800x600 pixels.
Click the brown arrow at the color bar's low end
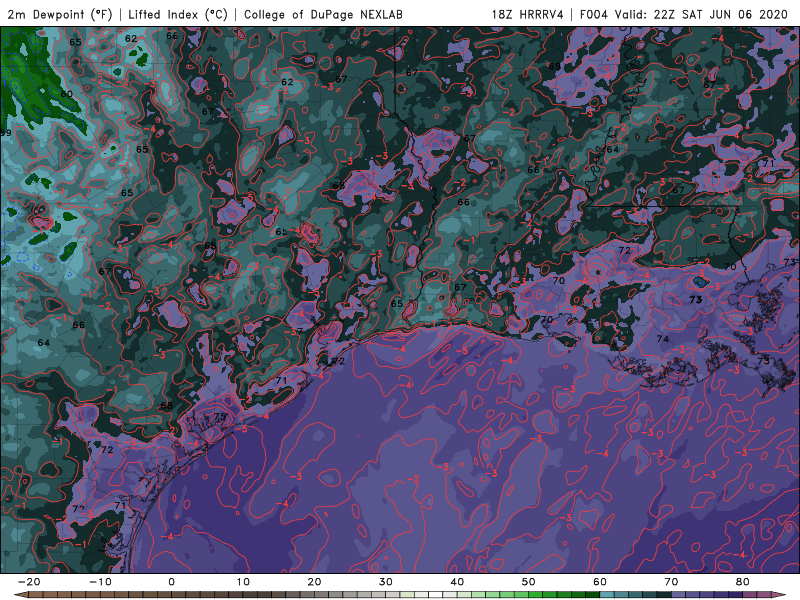pos(20,595)
